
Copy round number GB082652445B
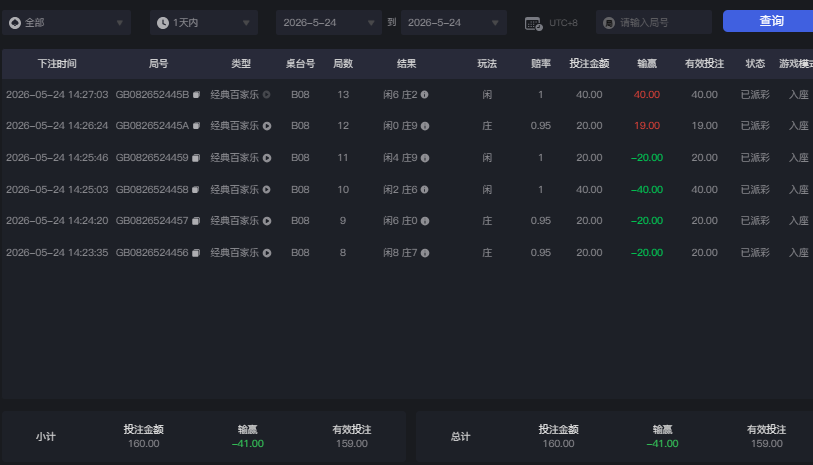click(197, 95)
